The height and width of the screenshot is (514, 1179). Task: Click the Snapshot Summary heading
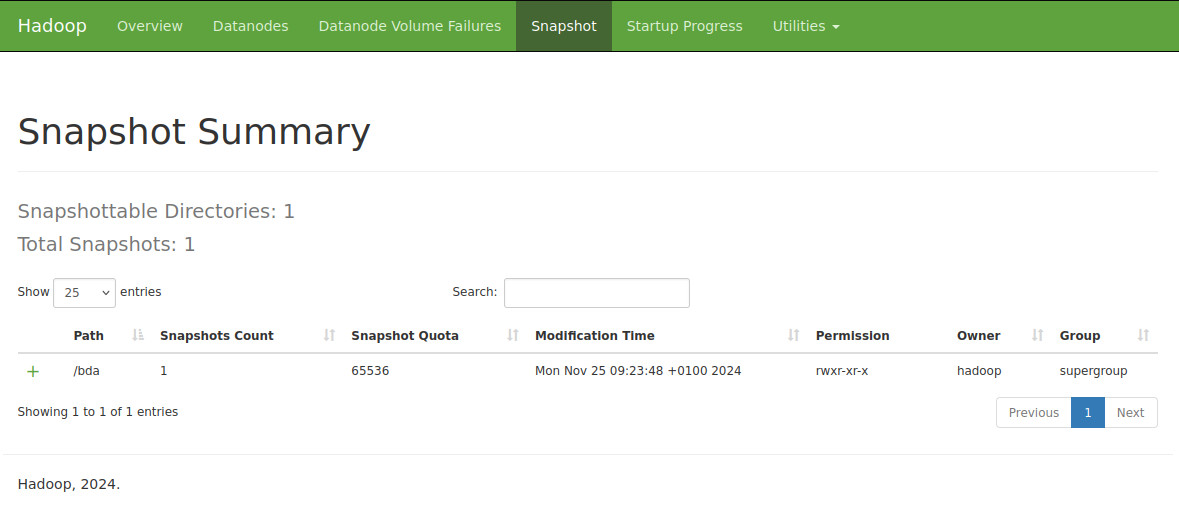(x=194, y=132)
